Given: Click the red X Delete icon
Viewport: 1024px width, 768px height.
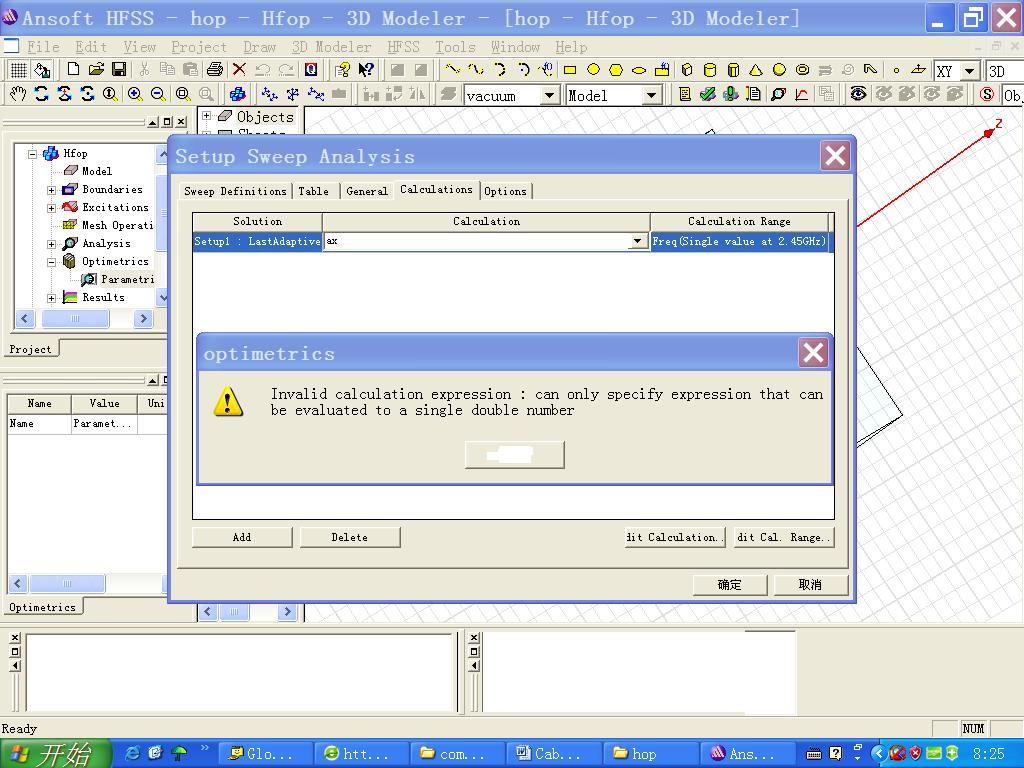Looking at the screenshot, I should click(x=239, y=69).
